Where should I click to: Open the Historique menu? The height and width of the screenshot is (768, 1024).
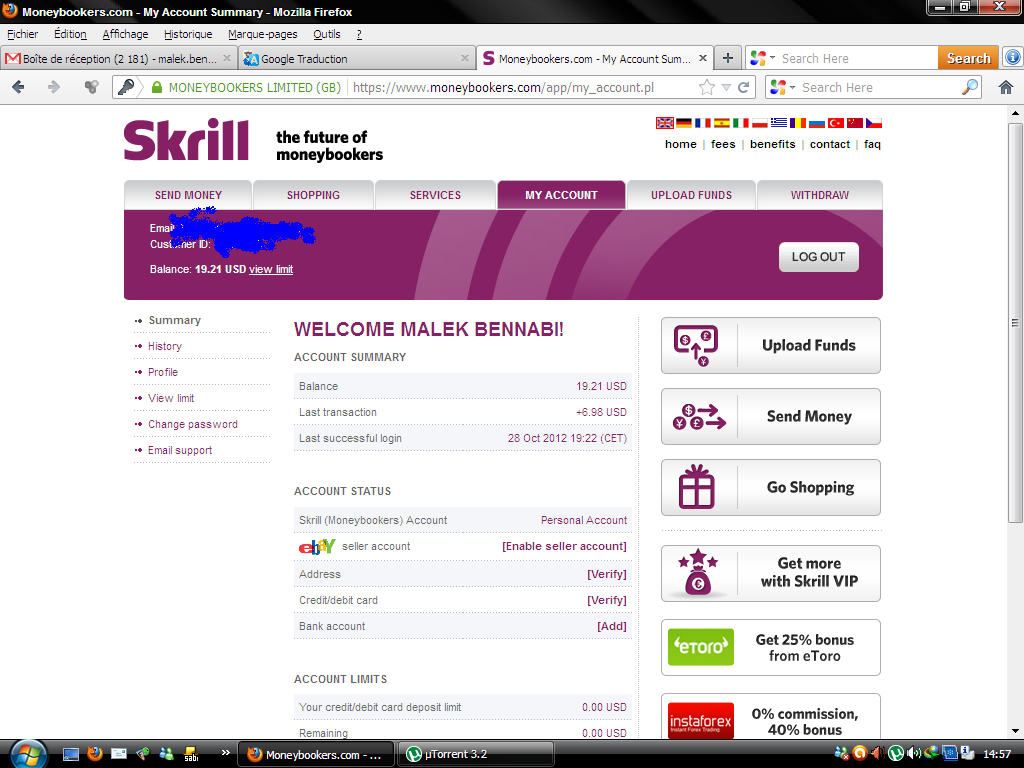point(188,34)
